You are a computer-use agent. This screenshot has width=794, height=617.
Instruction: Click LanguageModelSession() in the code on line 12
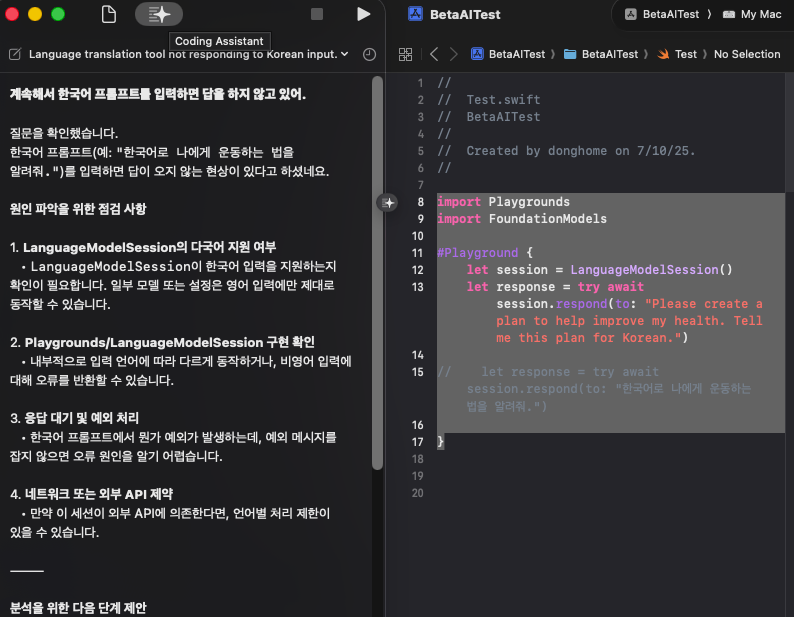click(x=651, y=270)
